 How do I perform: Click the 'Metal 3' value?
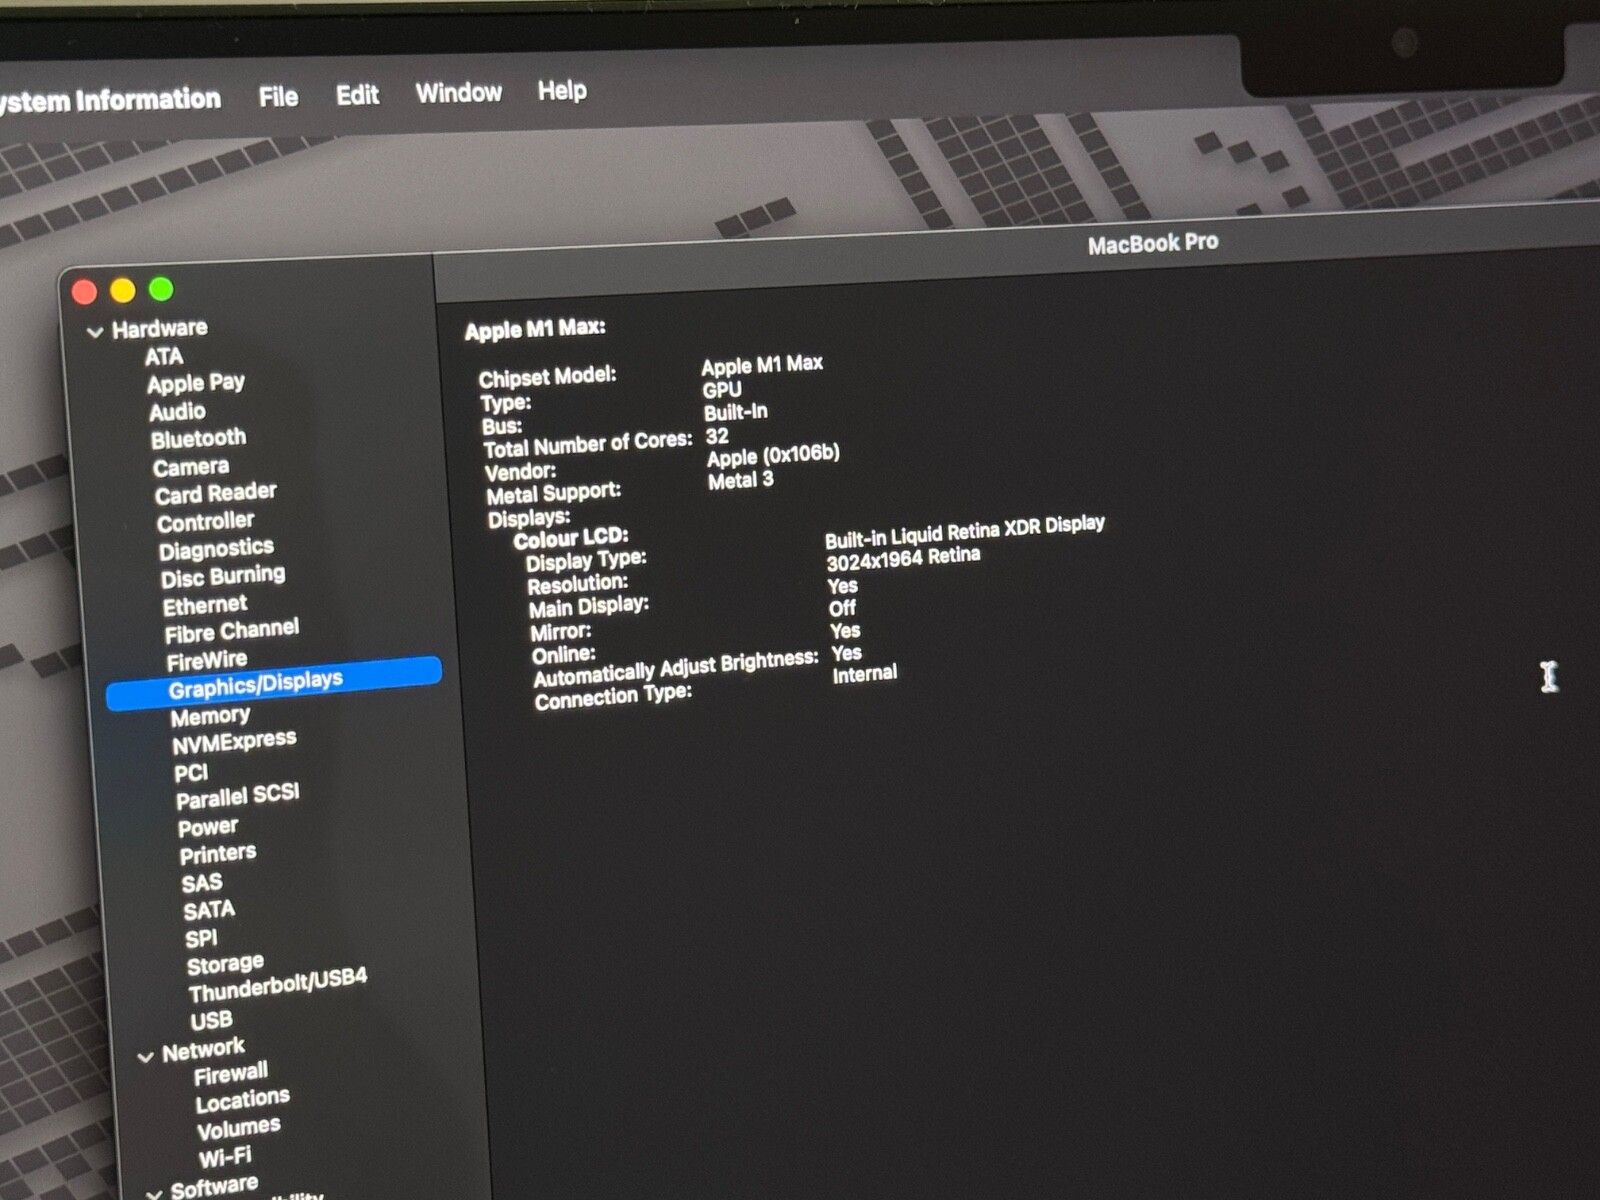tap(740, 480)
